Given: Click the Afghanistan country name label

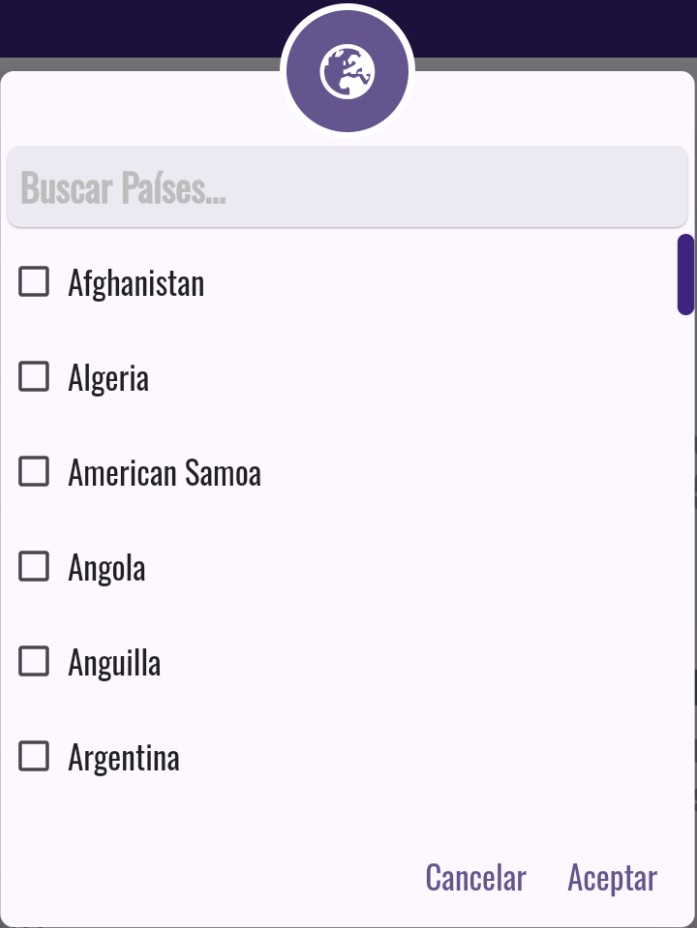Looking at the screenshot, I should click(136, 283).
